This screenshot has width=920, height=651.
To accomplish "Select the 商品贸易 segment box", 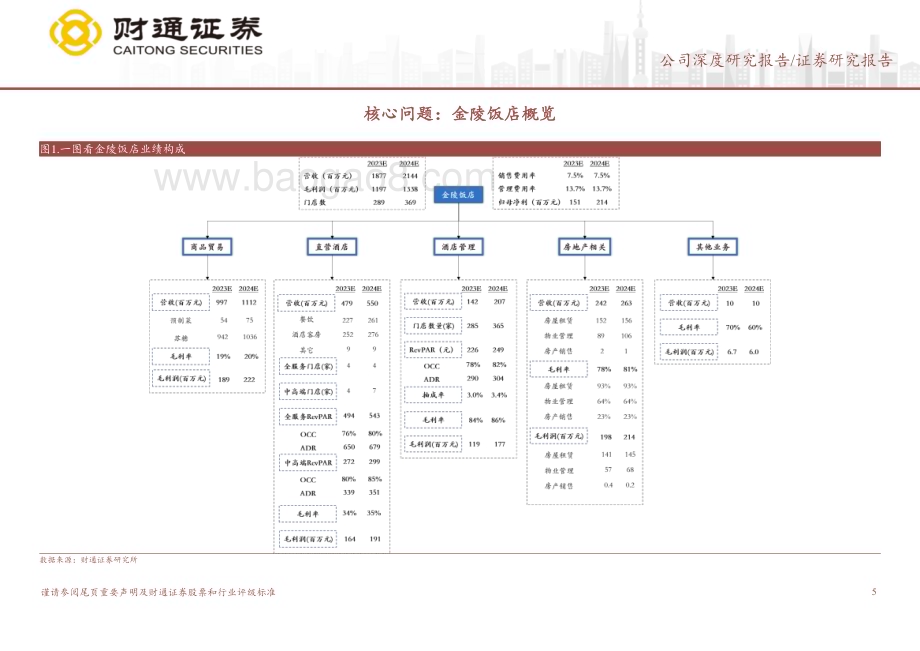I will tap(207, 247).
